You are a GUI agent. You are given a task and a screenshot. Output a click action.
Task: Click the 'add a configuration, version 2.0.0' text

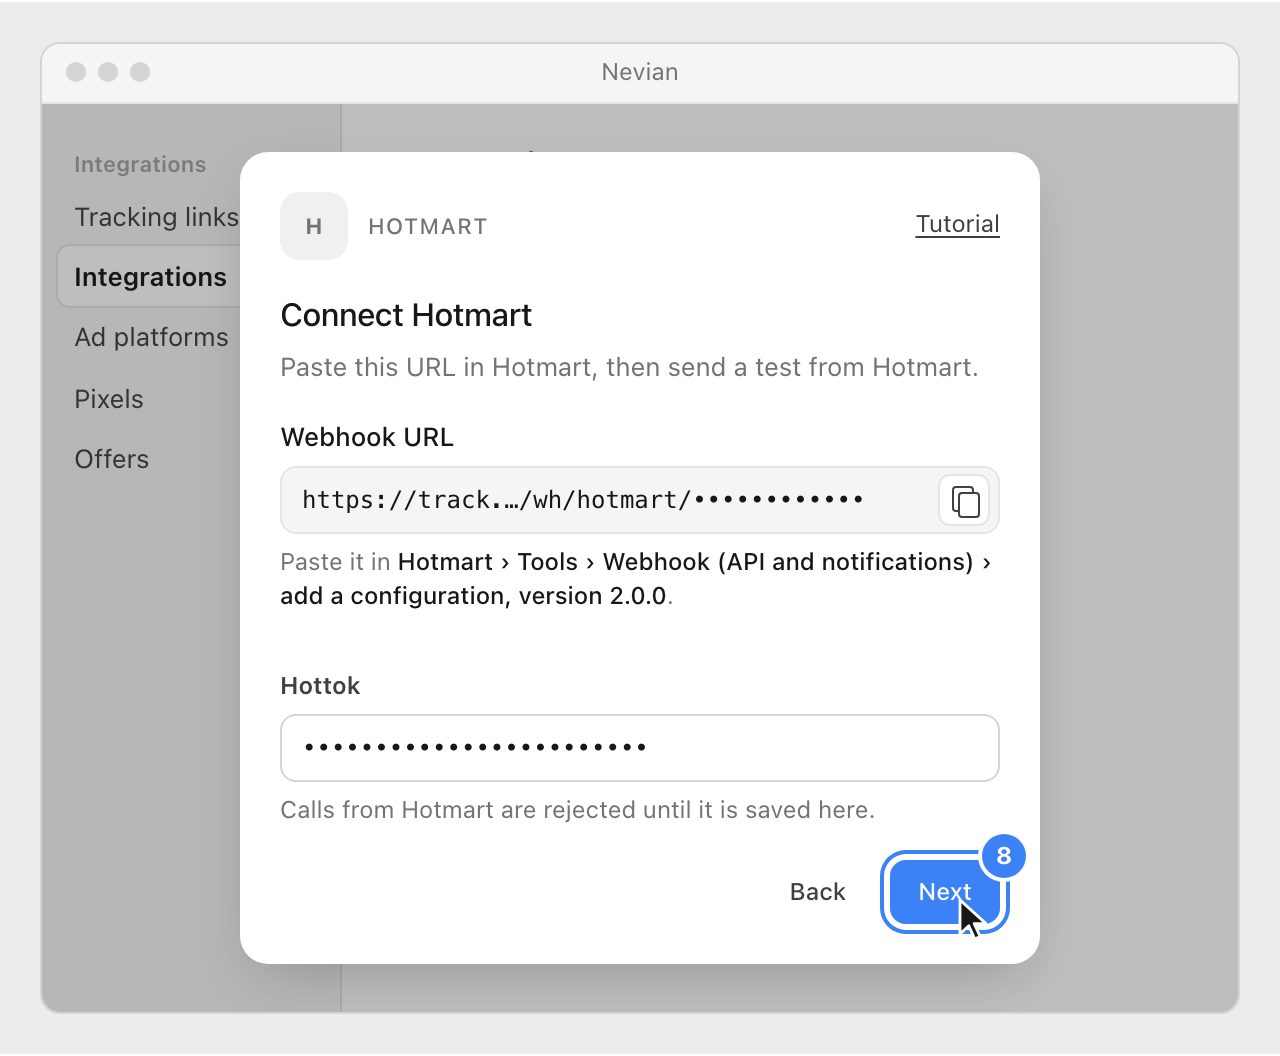(473, 596)
